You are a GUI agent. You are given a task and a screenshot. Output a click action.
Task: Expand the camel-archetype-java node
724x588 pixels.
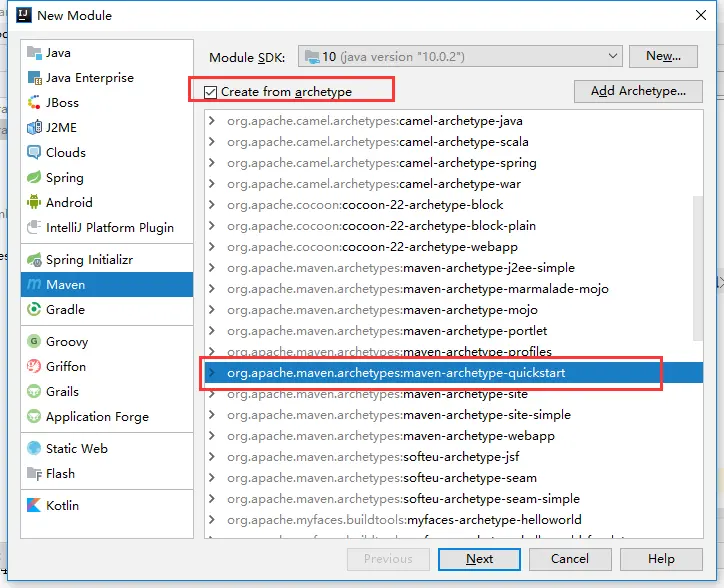212,121
